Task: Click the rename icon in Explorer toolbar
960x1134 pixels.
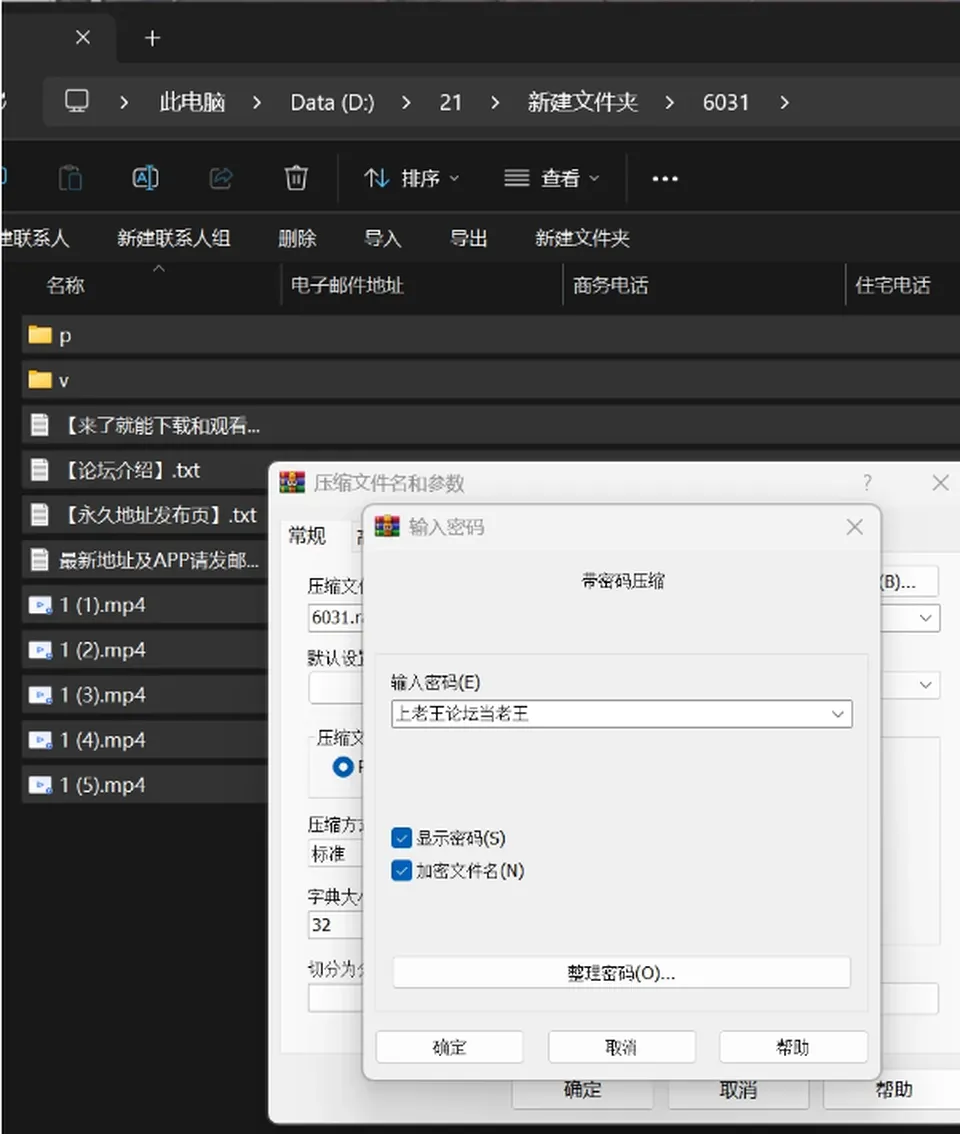Action: [x=145, y=178]
